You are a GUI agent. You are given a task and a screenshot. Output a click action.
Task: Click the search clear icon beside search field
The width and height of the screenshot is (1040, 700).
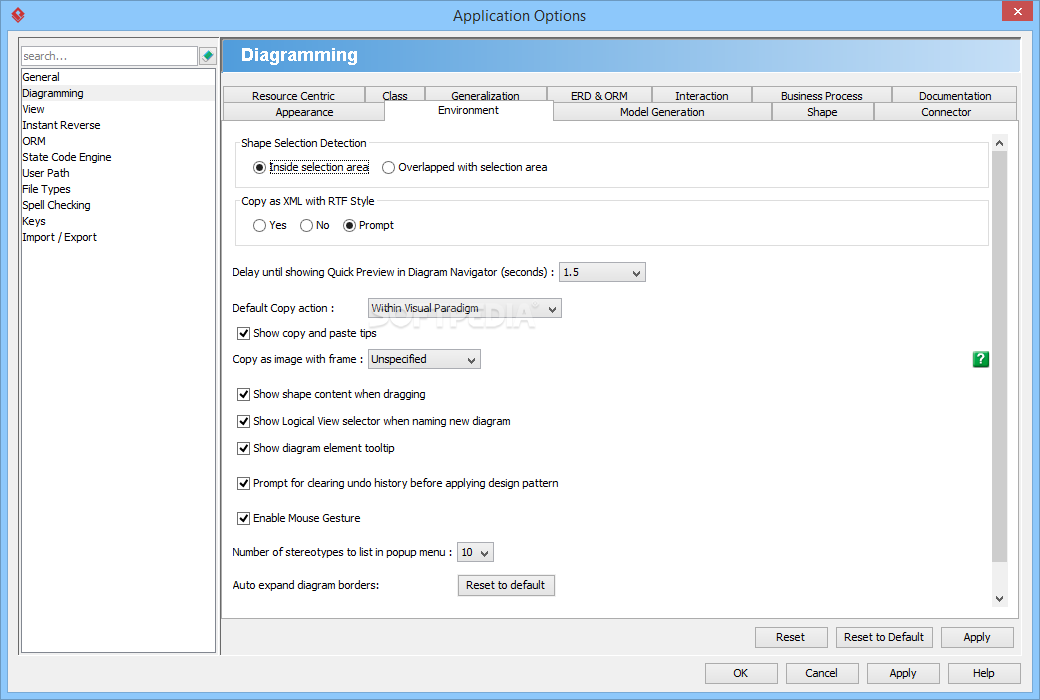[208, 56]
